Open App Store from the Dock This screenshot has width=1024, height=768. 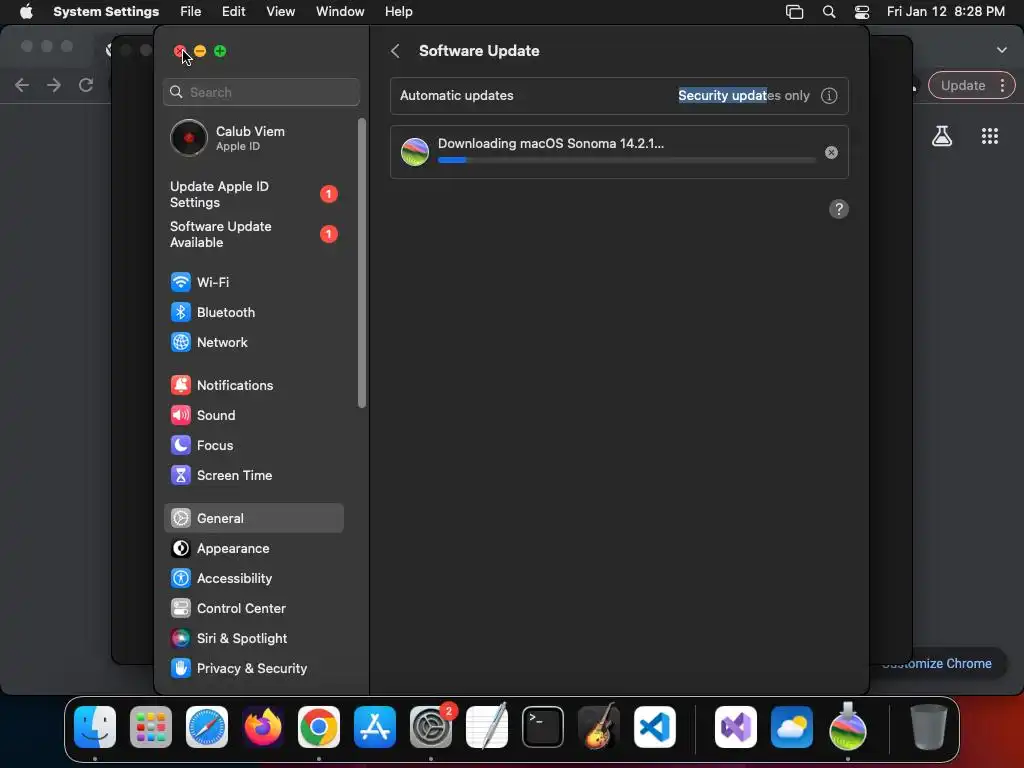pos(375,727)
